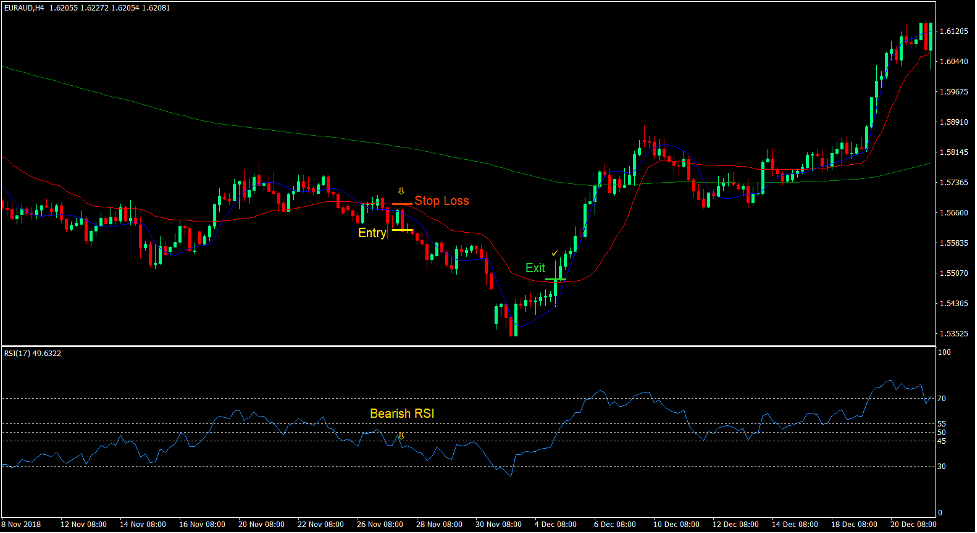The width and height of the screenshot is (977, 533).
Task: Click the RSI 70 level label
Action: [x=942, y=399]
